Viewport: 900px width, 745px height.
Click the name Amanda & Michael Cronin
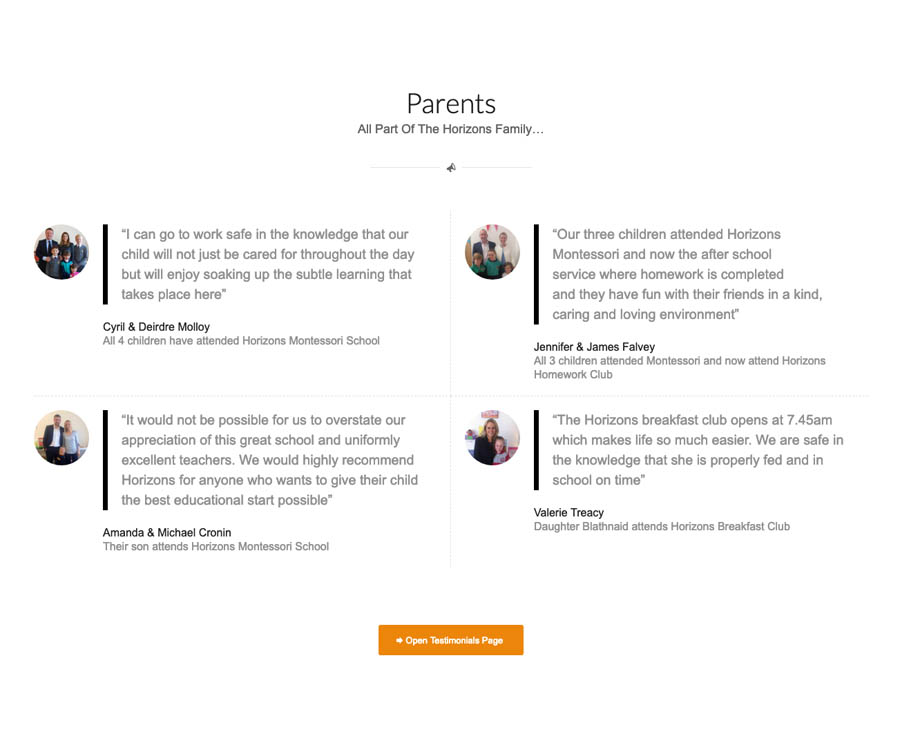[167, 533]
